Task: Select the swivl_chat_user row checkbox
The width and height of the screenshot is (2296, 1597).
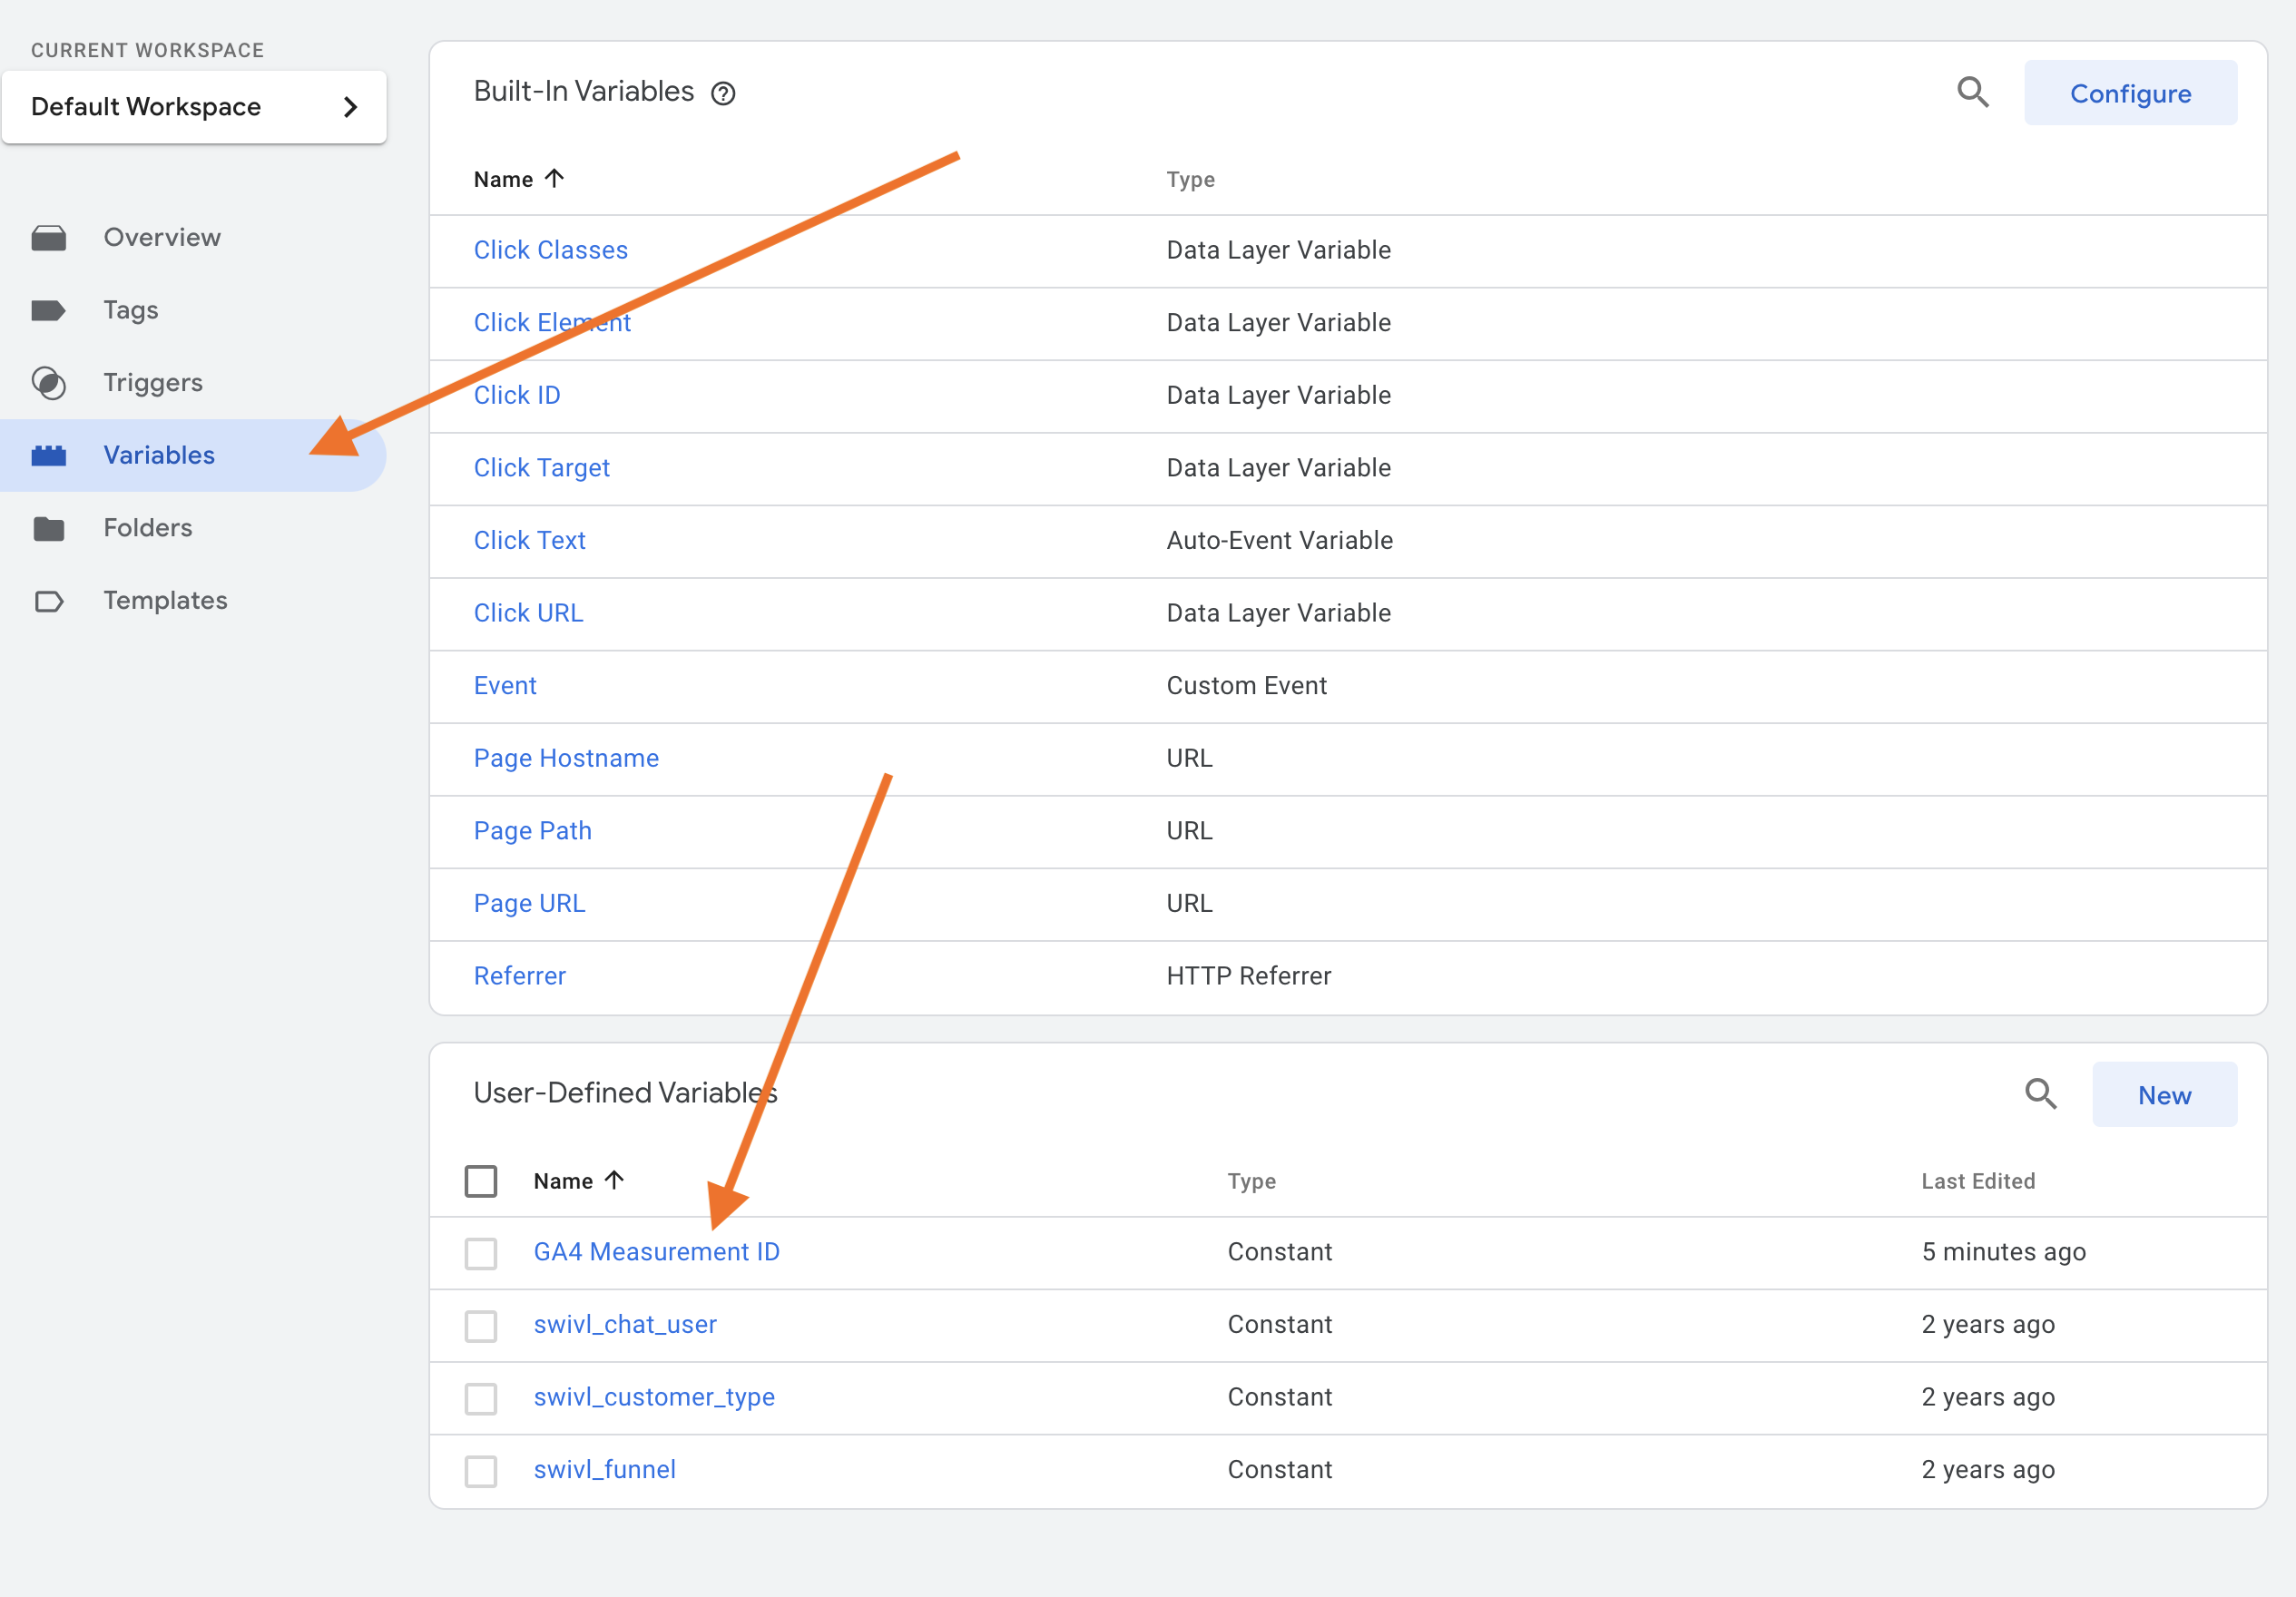Action: click(x=481, y=1326)
